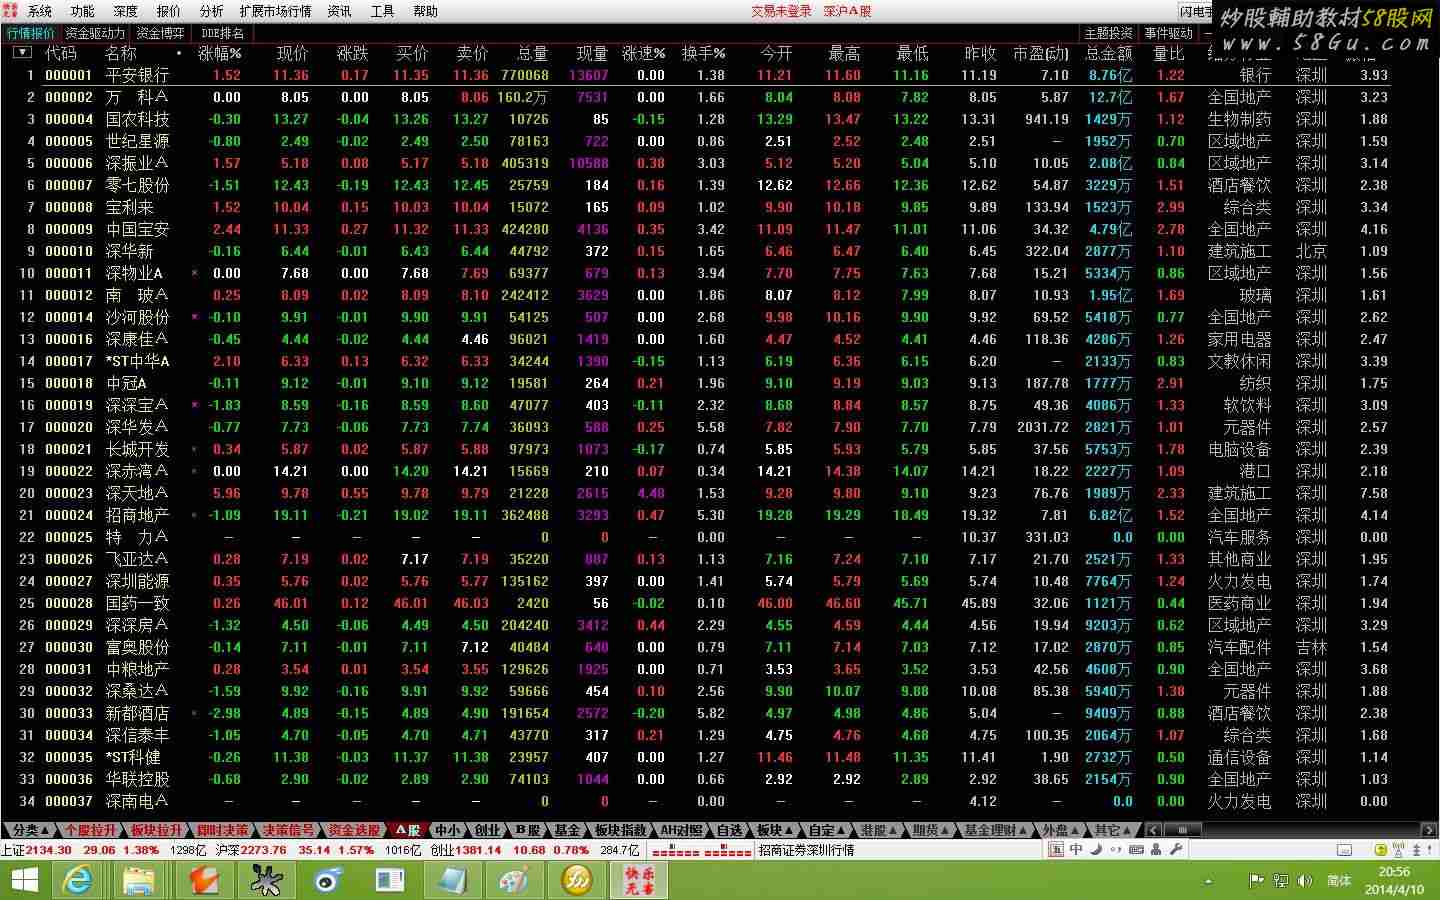Viewport: 1440px width, 900px height.
Task: Click the volume speaker icon in tray
Action: click(x=1304, y=881)
